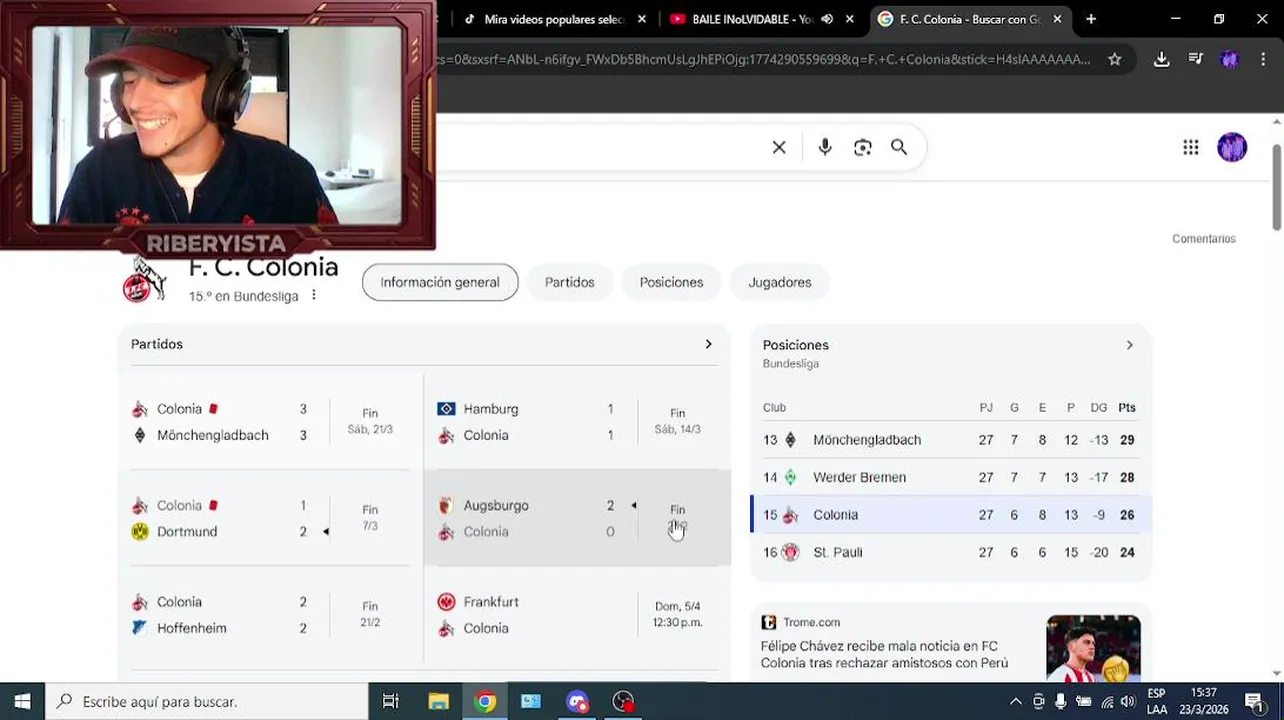Open Chrome downloads
This screenshot has width=1284, height=720.
(1161, 59)
